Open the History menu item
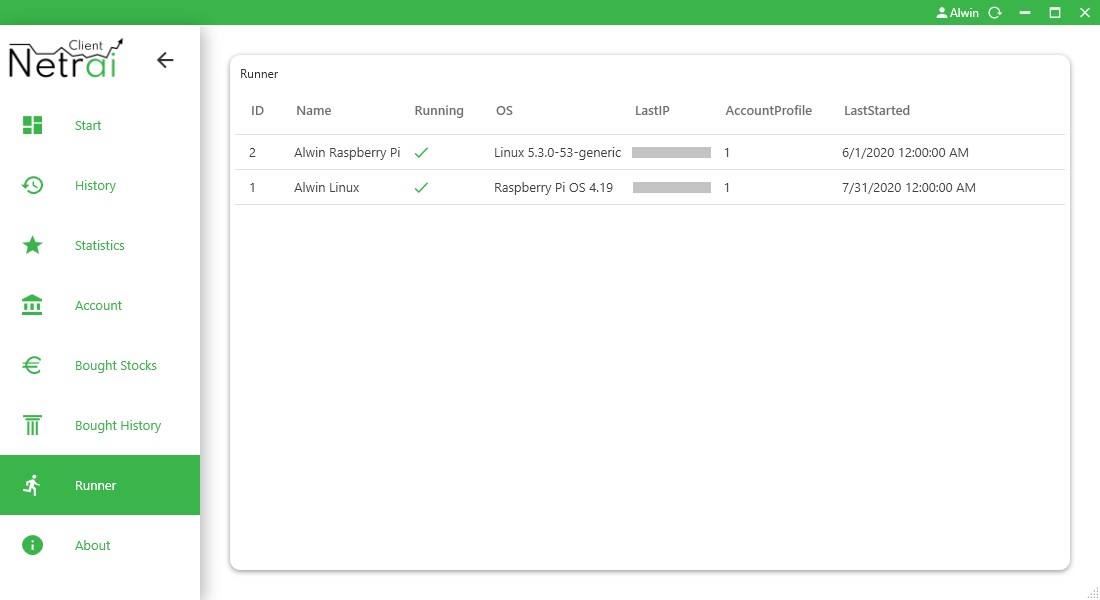The height and width of the screenshot is (600, 1100). (100, 185)
